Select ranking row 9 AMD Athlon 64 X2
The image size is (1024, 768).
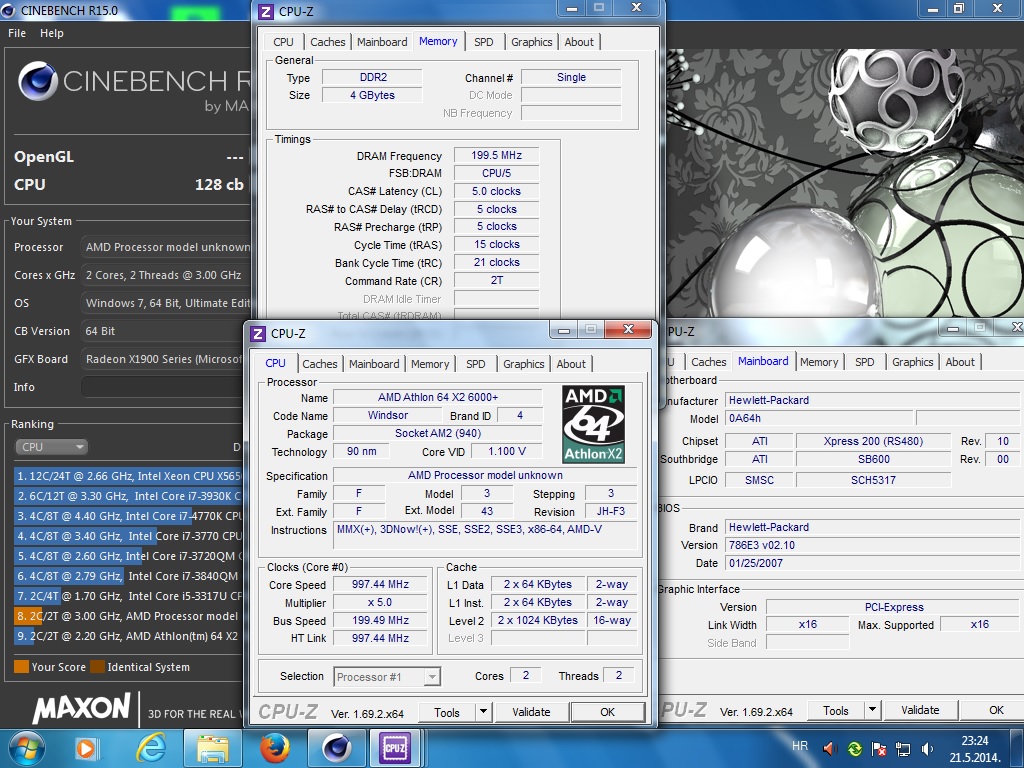tap(127, 636)
